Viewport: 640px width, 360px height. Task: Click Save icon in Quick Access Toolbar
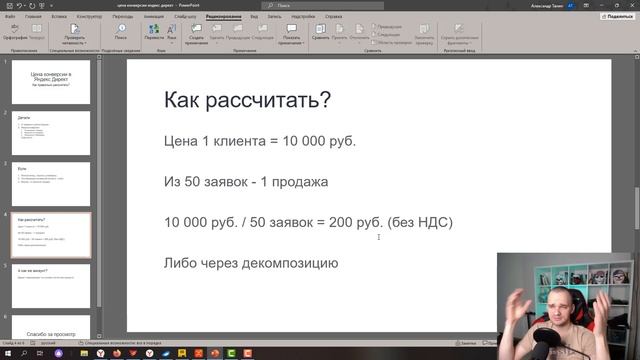point(9,6)
